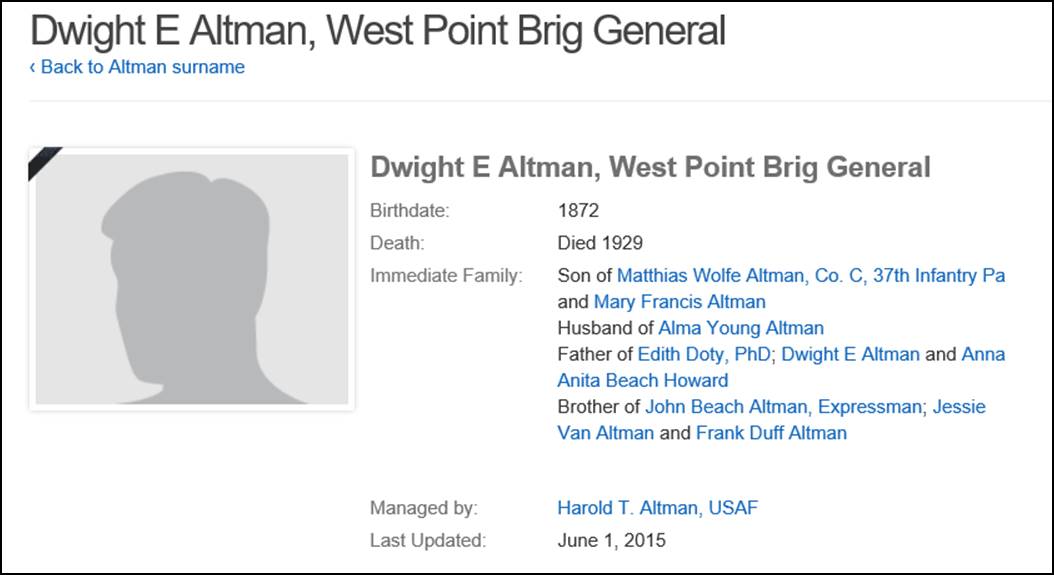Image resolution: width=1054 pixels, height=575 pixels.
Task: View Anna Anita Beach Howard profile
Action: click(781, 367)
